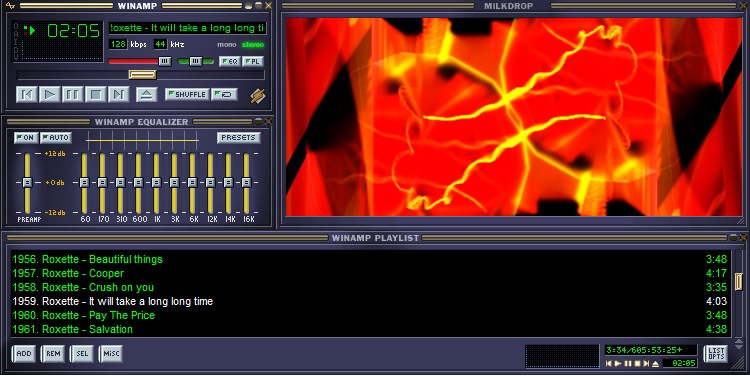Click the I file info letter in clutterbar

tap(16, 41)
